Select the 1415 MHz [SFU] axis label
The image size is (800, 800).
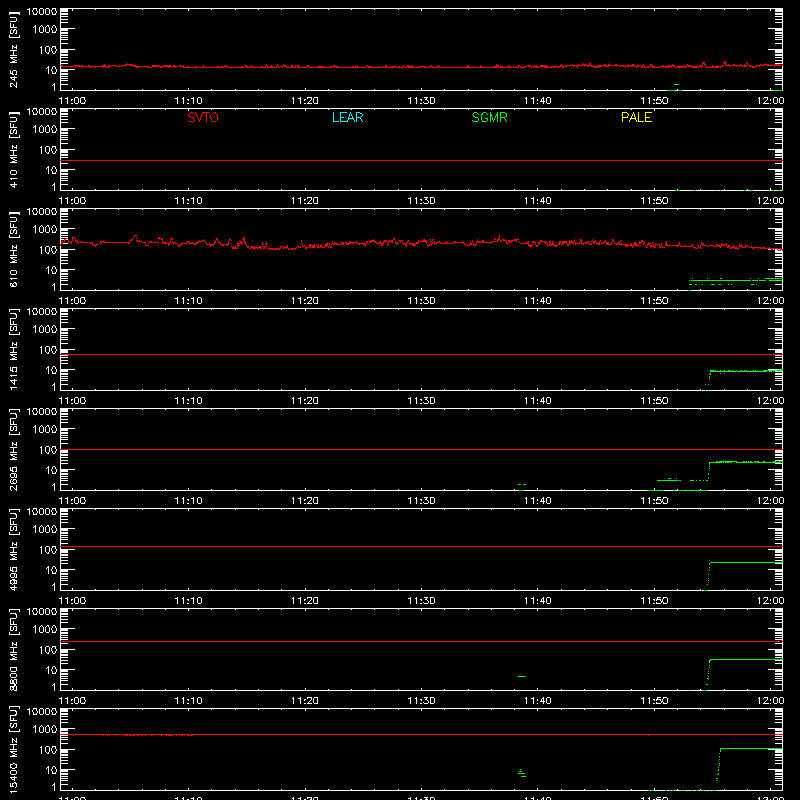pos(14,349)
